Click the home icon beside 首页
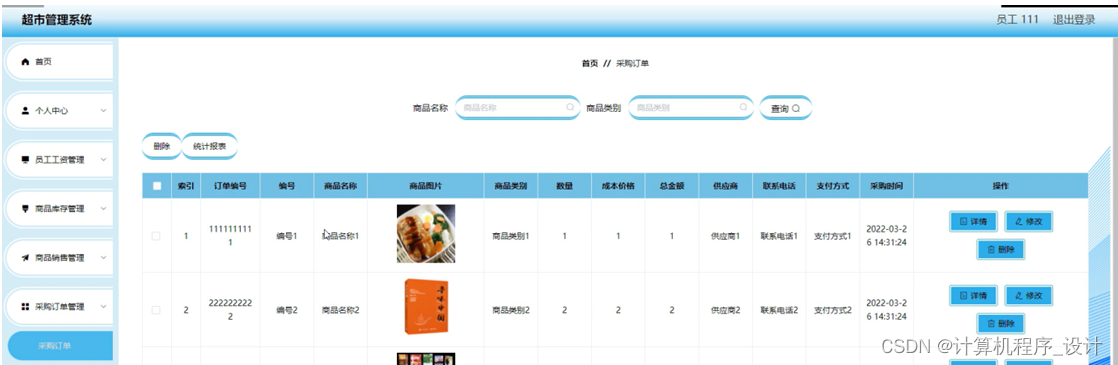 coord(25,62)
